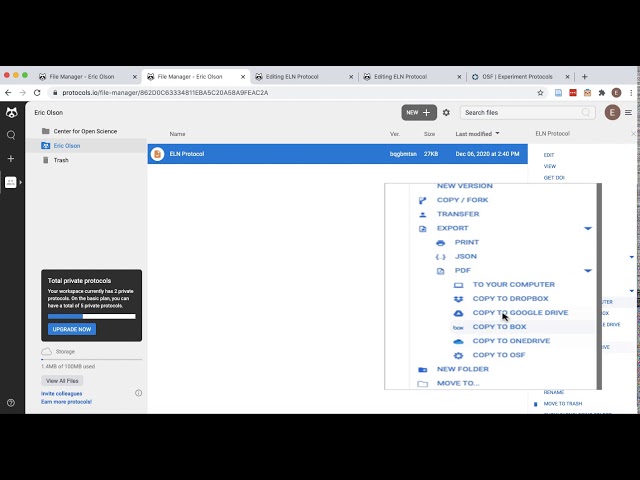
Task: Click the NEW + button
Action: [419, 113]
